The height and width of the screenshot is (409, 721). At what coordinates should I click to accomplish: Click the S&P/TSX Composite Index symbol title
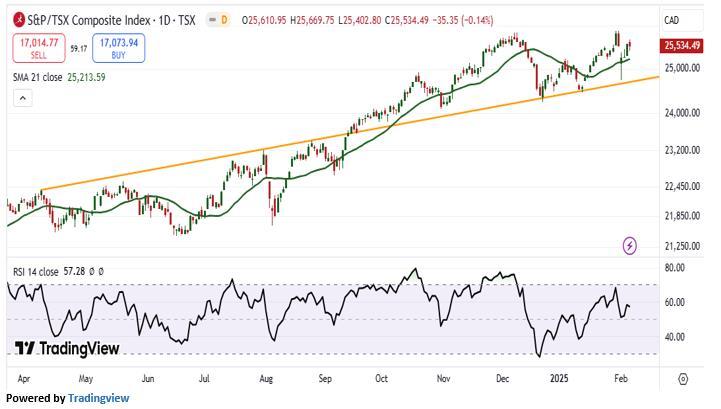pos(111,20)
